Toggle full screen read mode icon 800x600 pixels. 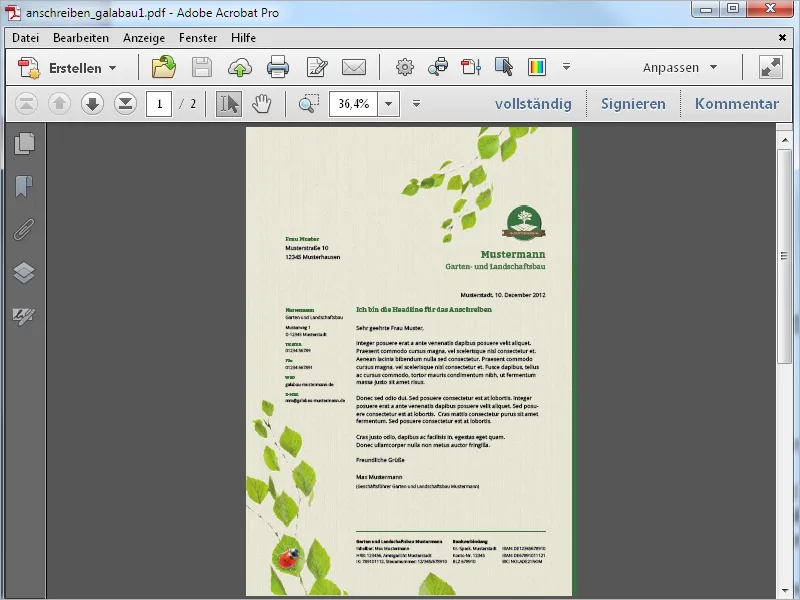tap(770, 67)
